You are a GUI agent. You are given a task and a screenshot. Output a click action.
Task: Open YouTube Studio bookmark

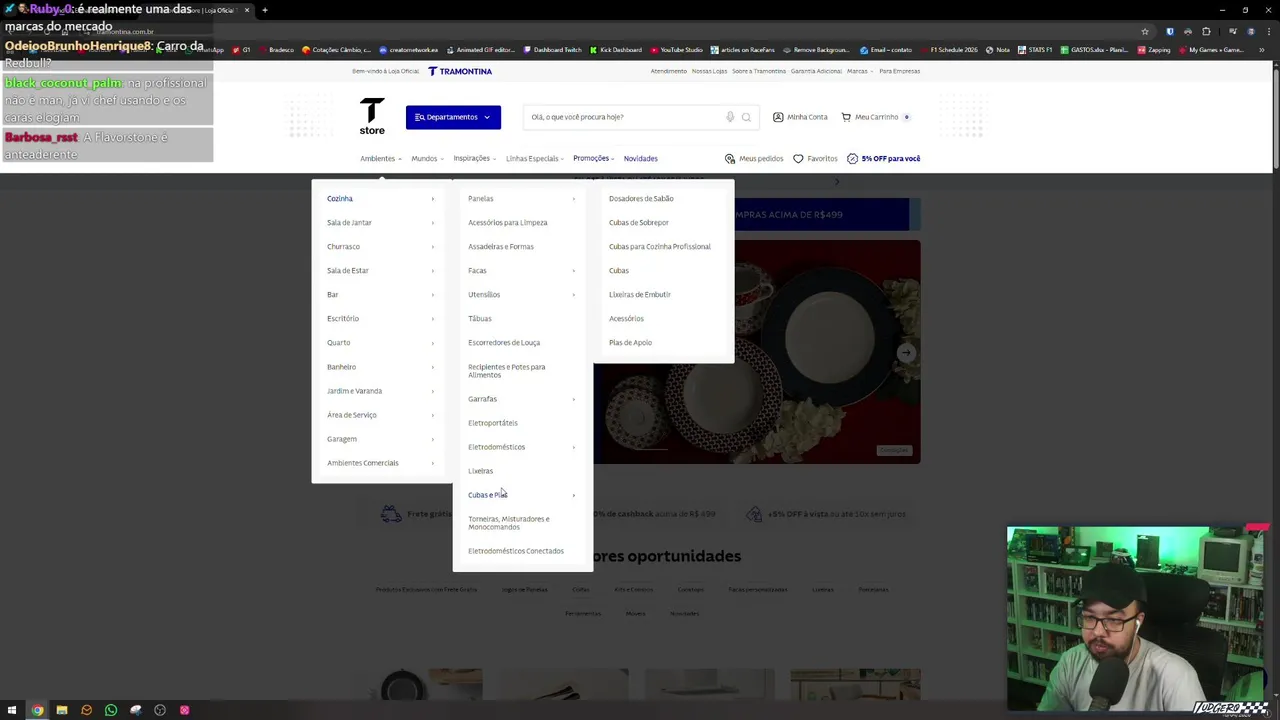pos(677,50)
